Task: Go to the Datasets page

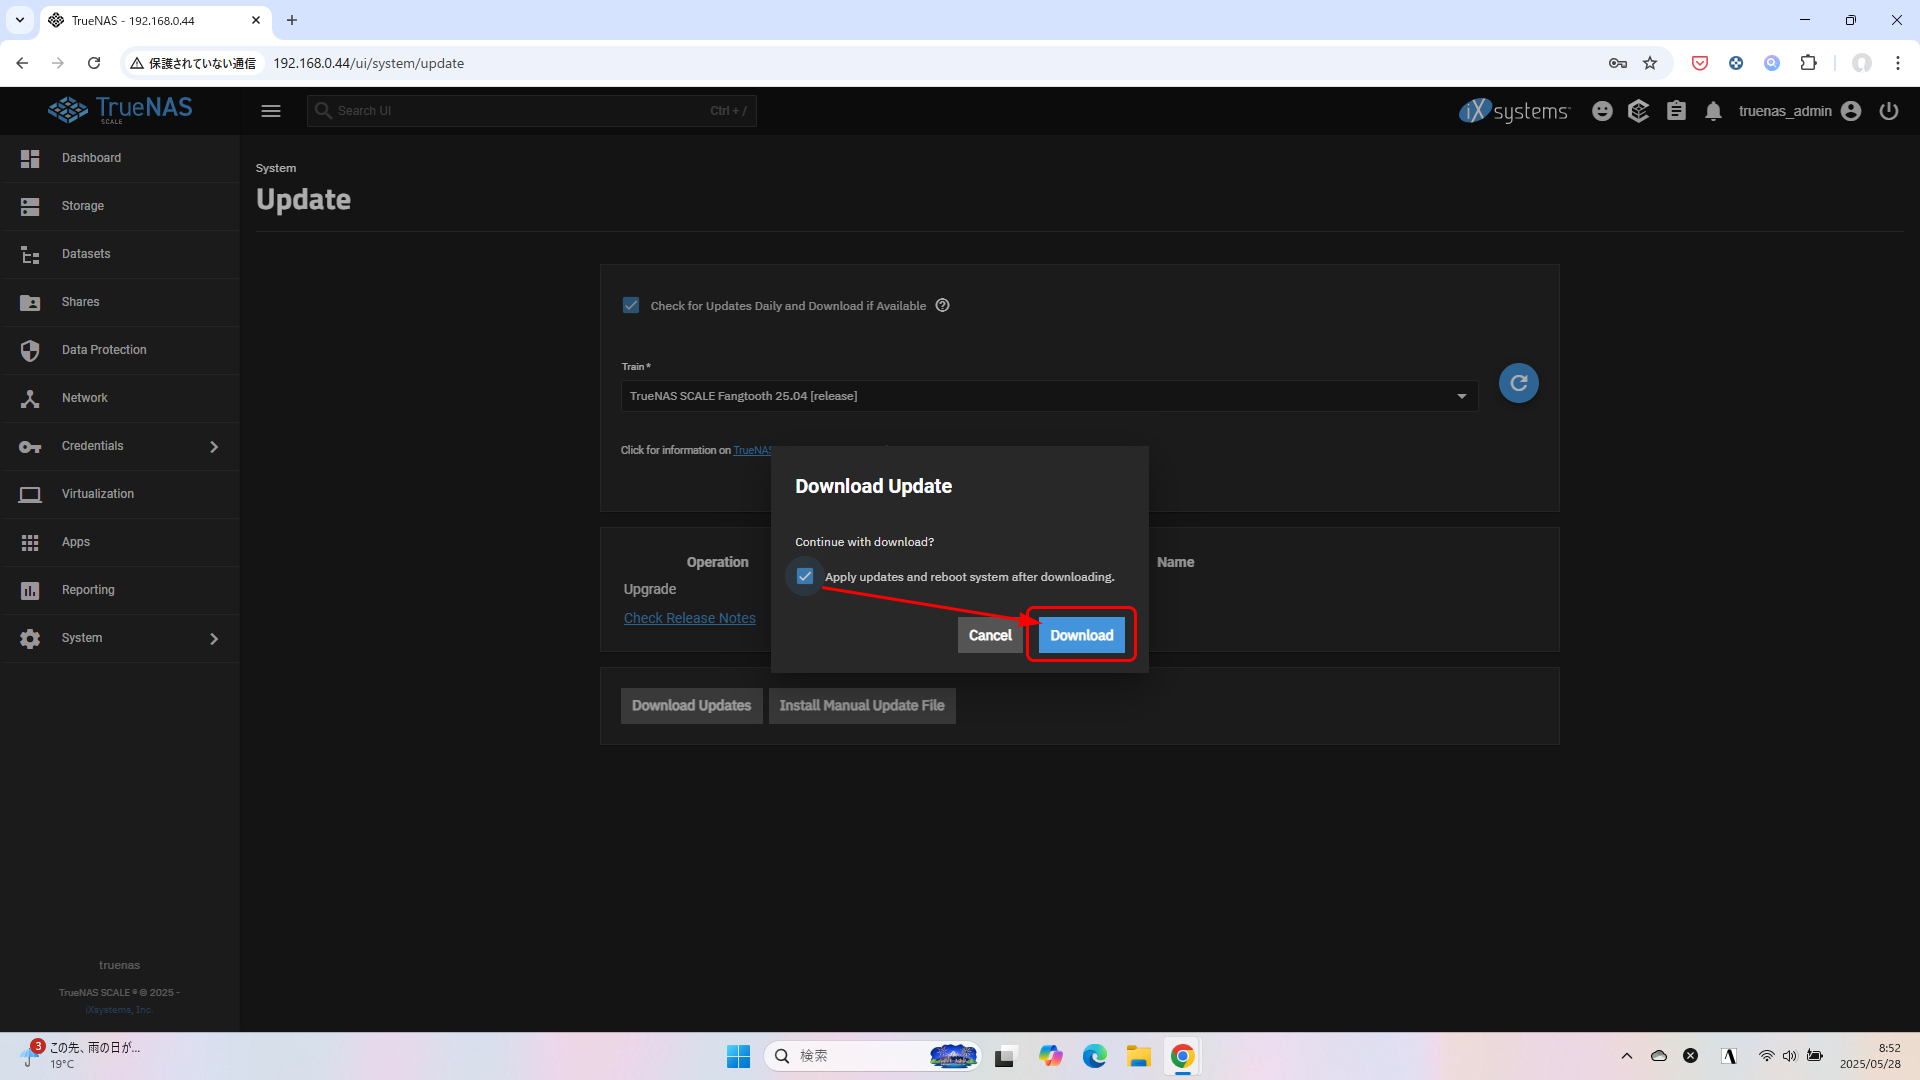Action: coord(120,254)
